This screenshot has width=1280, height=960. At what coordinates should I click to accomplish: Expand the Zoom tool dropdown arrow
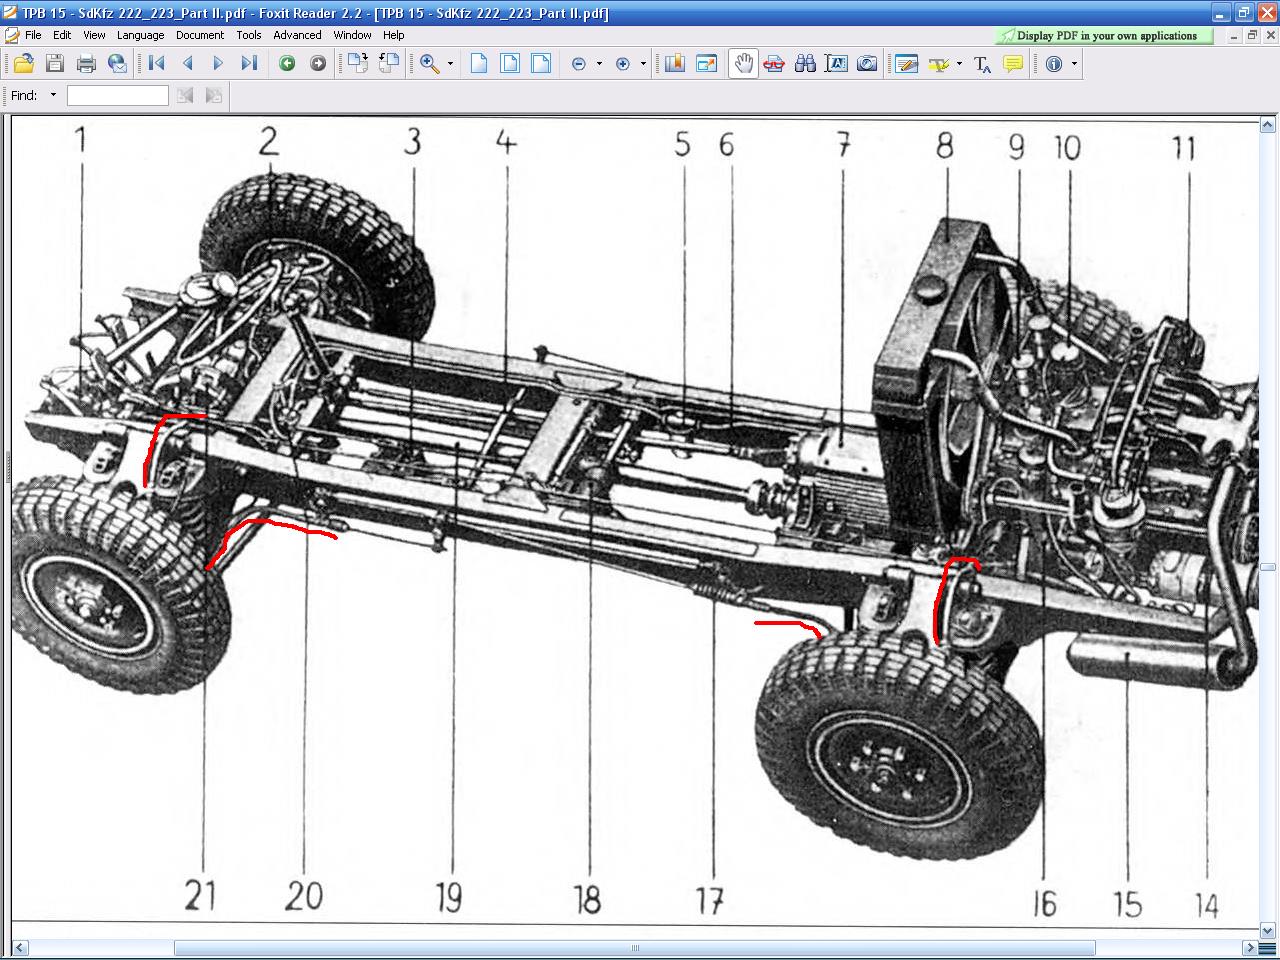(450, 64)
